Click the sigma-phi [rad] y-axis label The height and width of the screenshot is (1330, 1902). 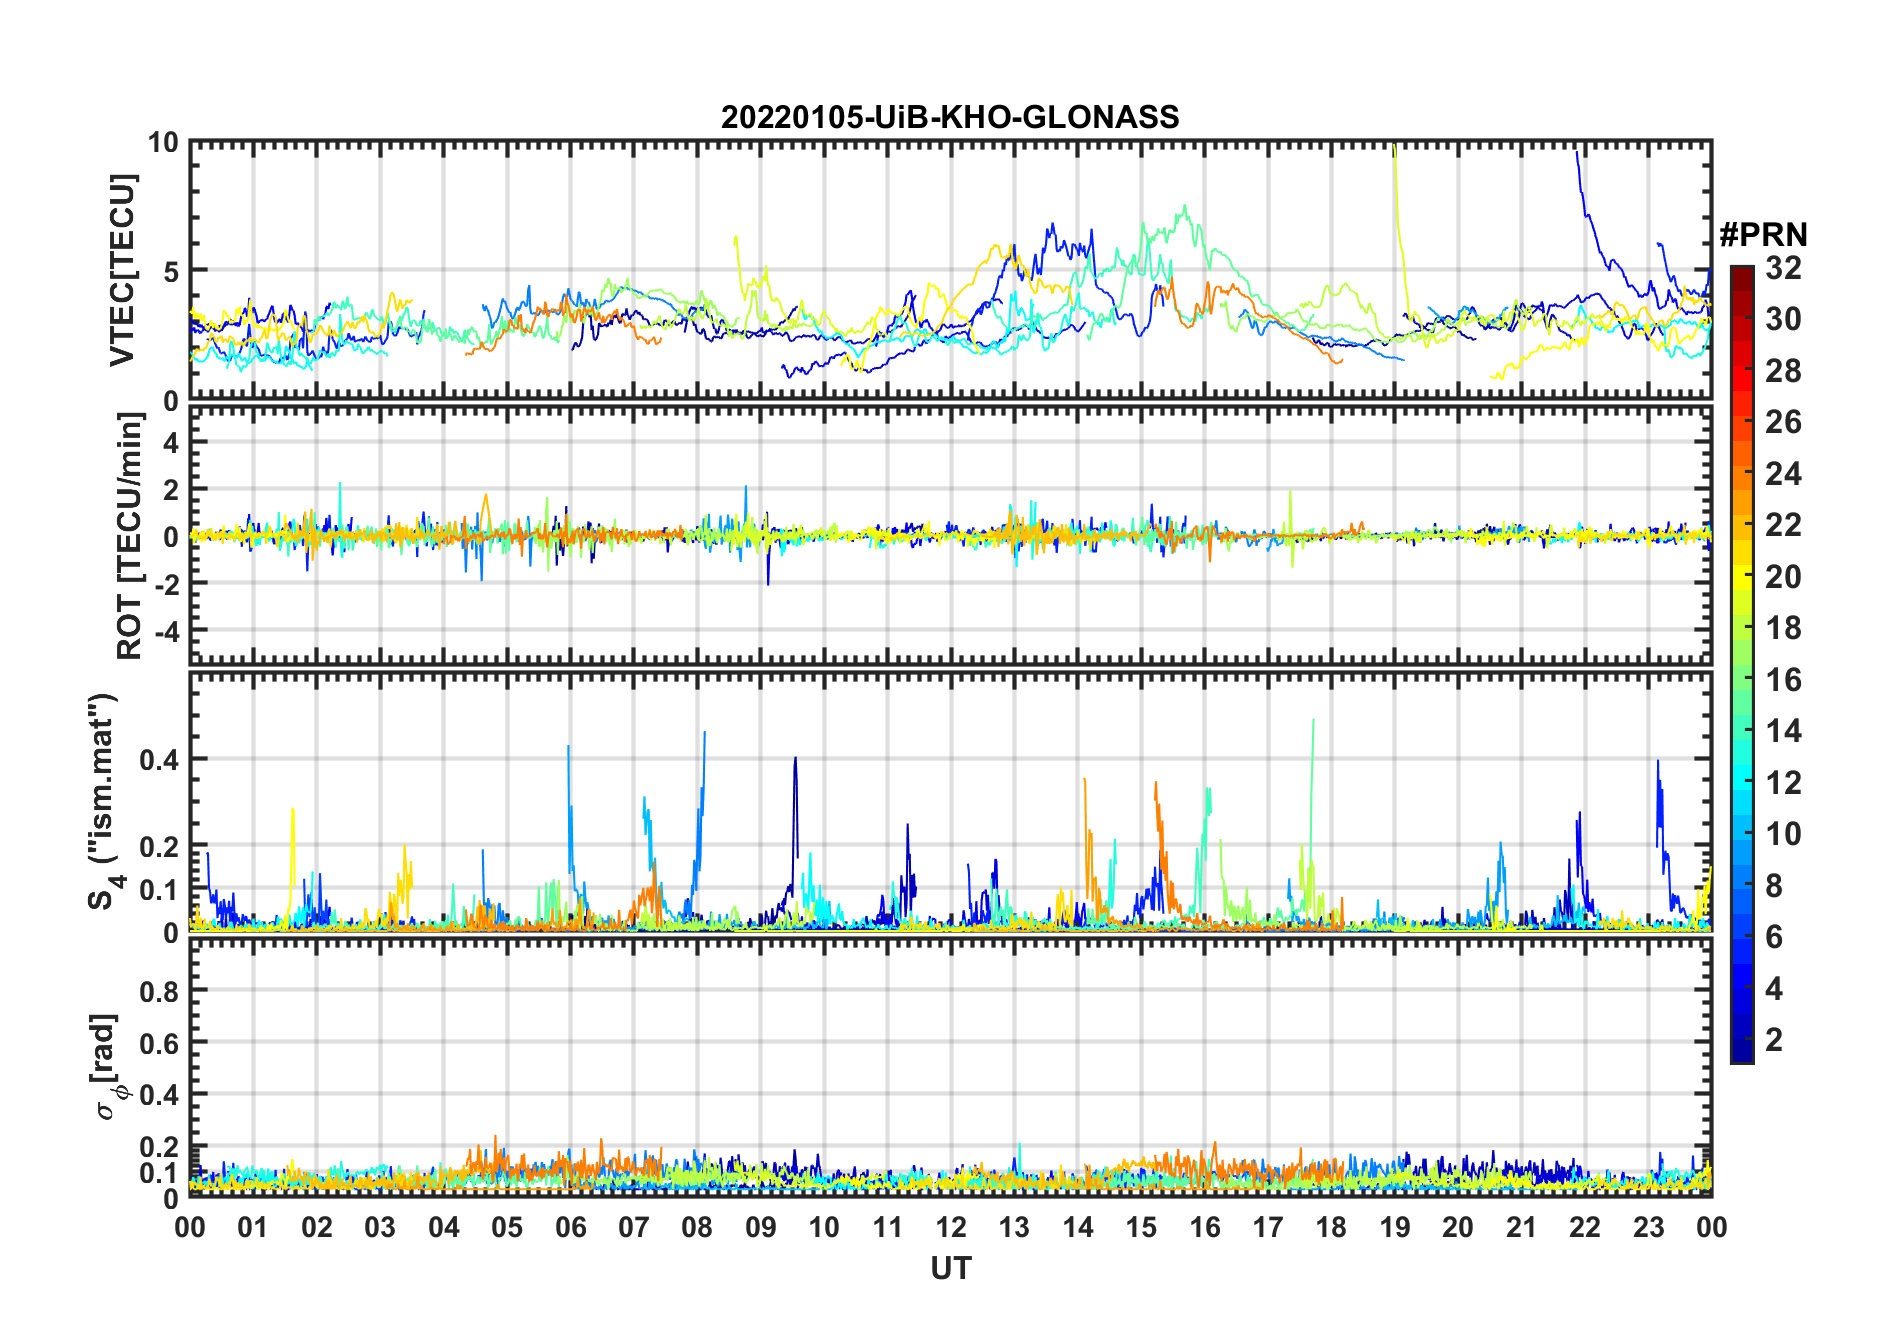(106, 1067)
